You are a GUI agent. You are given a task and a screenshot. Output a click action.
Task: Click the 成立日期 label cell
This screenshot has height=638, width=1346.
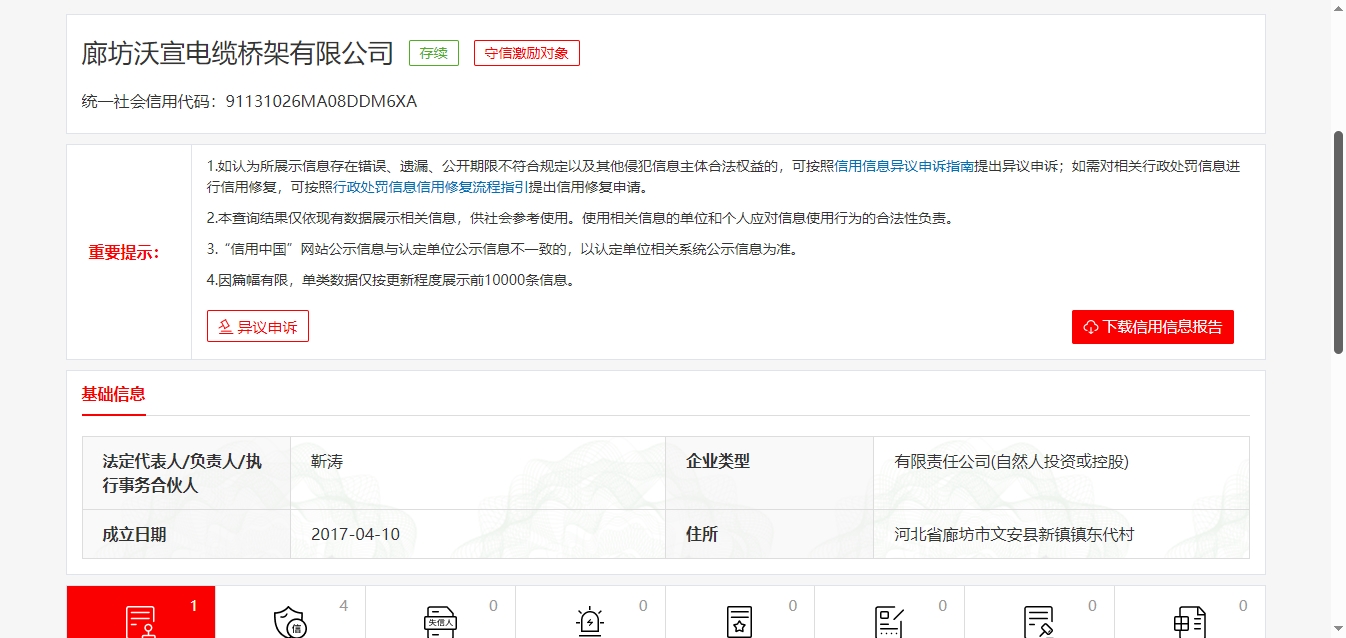[x=187, y=534]
